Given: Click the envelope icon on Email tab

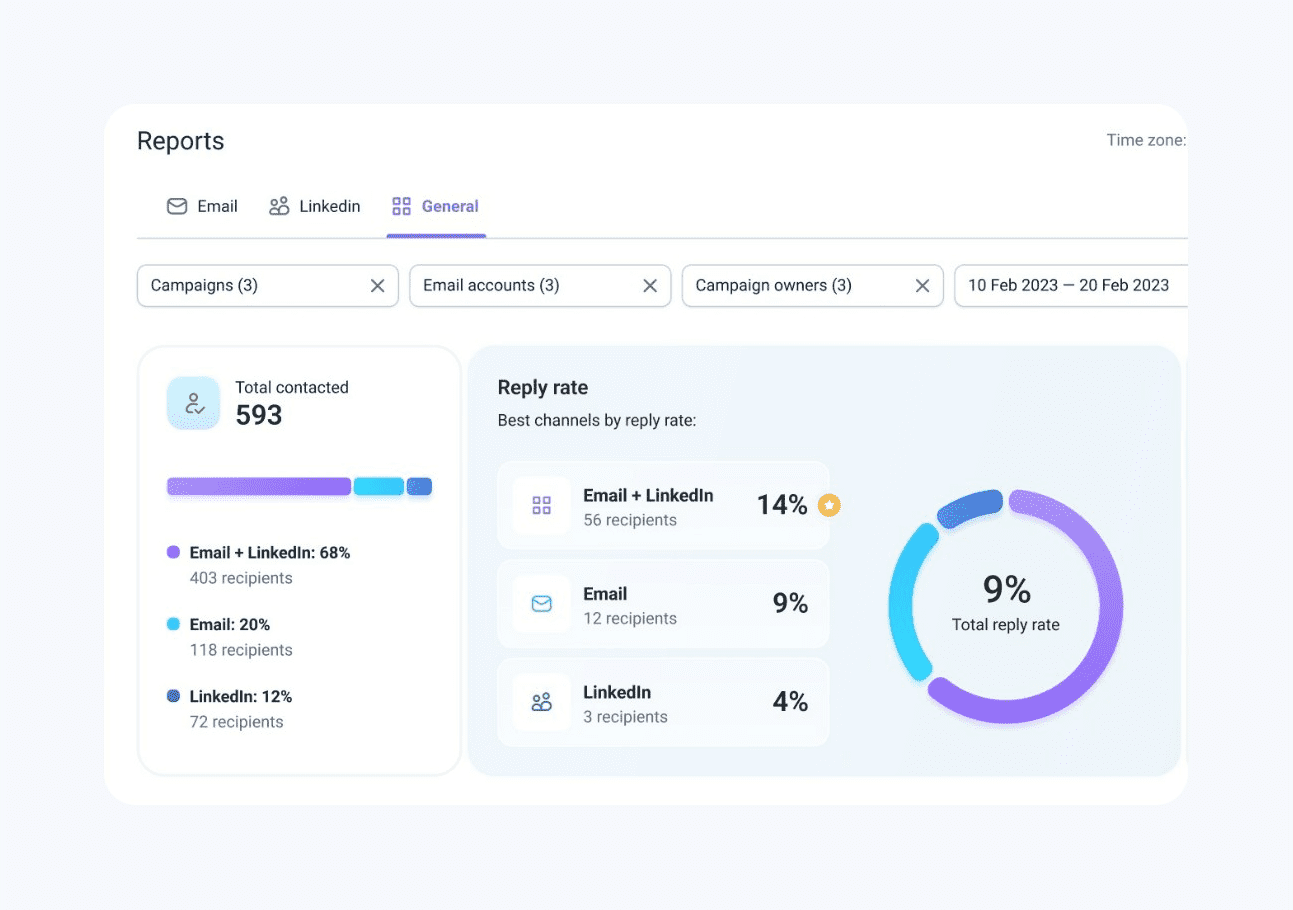Looking at the screenshot, I should pyautogui.click(x=177, y=207).
